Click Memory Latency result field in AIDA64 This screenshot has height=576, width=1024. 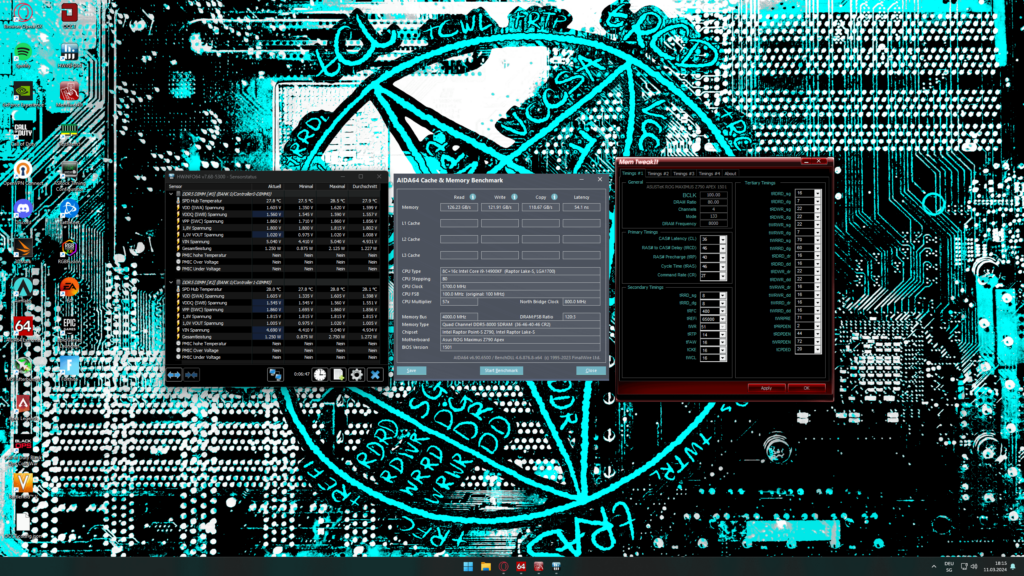[x=581, y=207]
